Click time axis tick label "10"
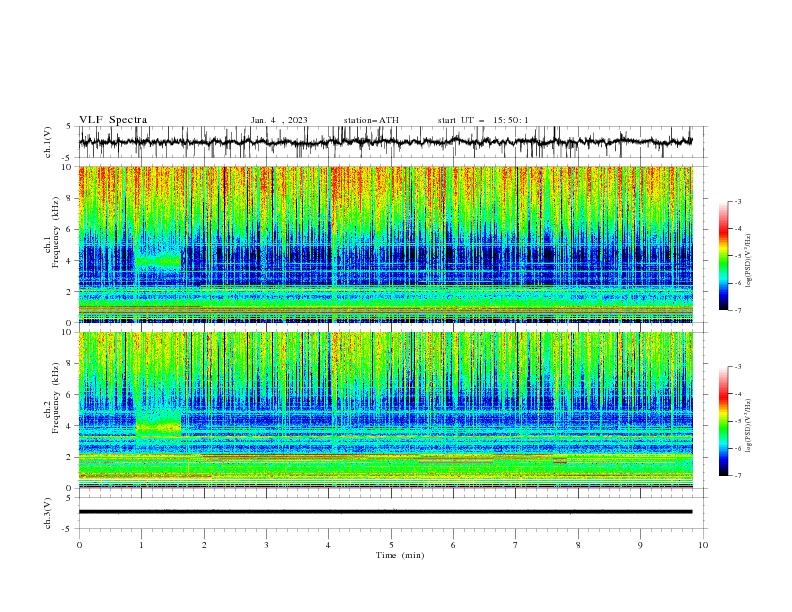The image size is (792, 612). click(x=703, y=545)
